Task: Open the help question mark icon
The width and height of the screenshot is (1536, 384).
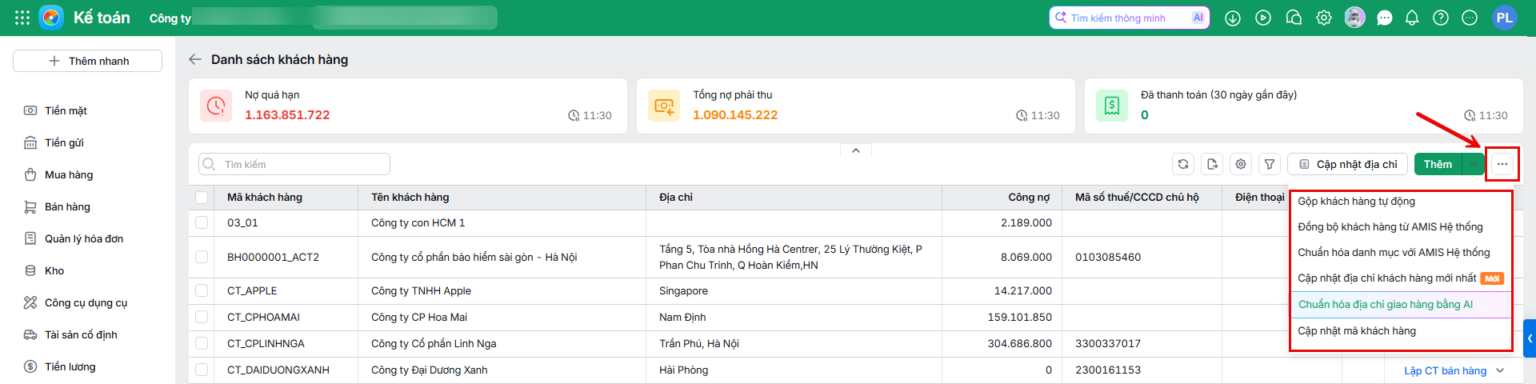Action: tap(1440, 18)
